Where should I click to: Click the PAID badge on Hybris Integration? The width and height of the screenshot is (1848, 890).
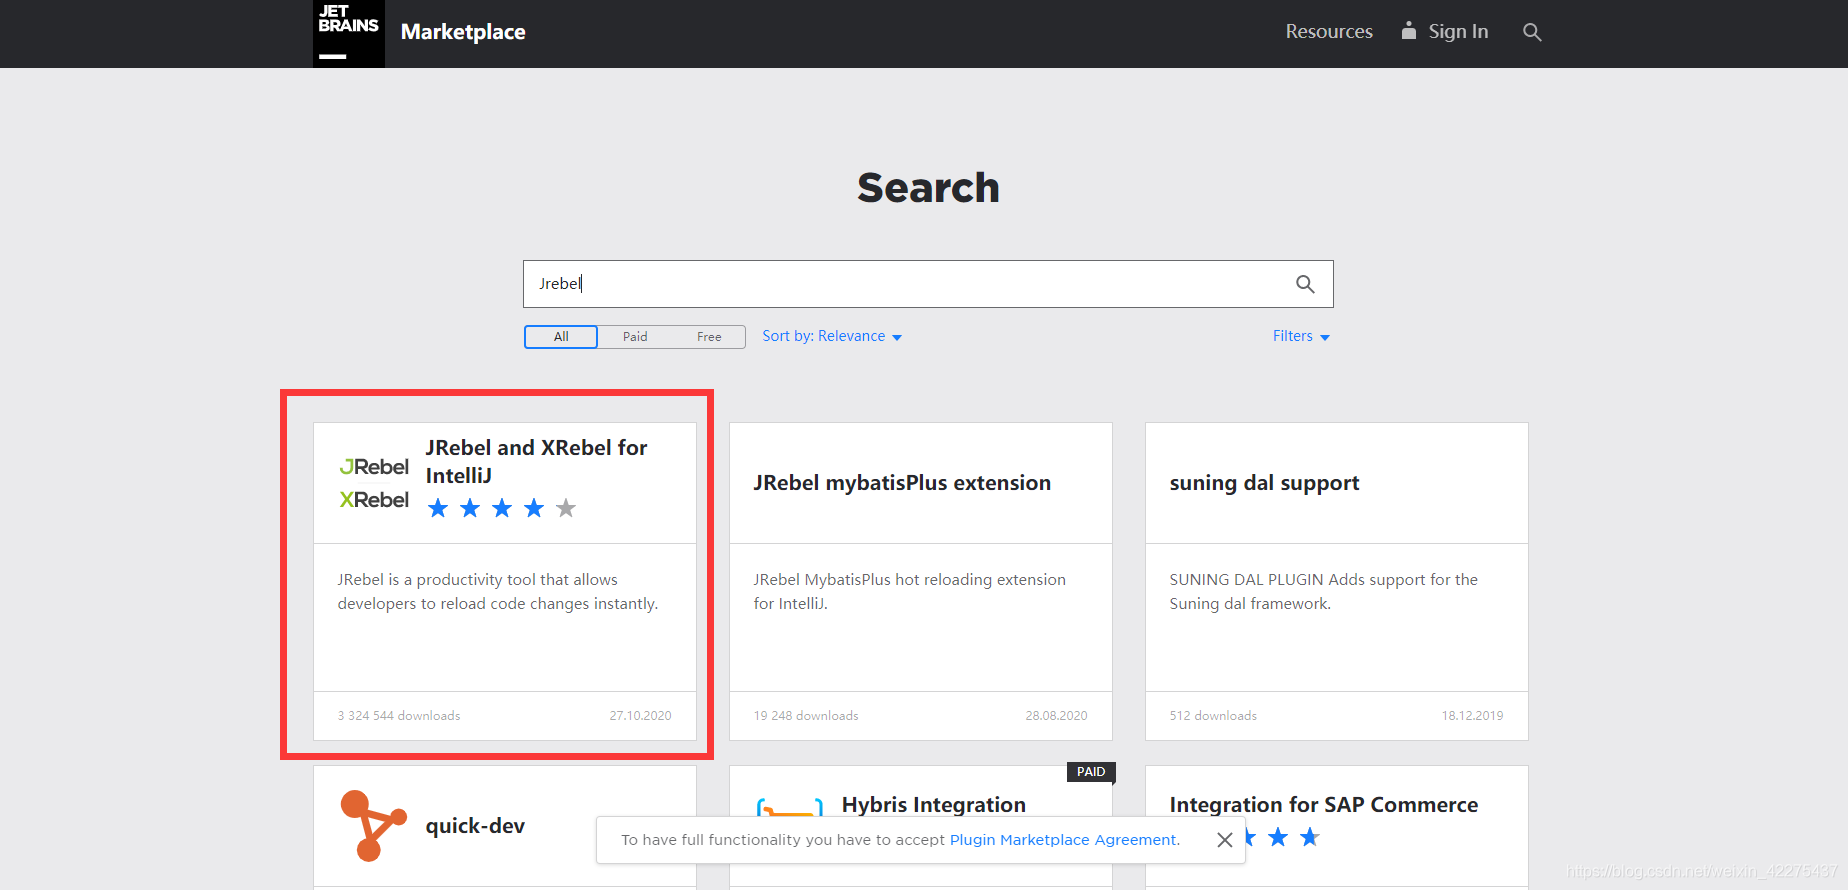(x=1091, y=772)
